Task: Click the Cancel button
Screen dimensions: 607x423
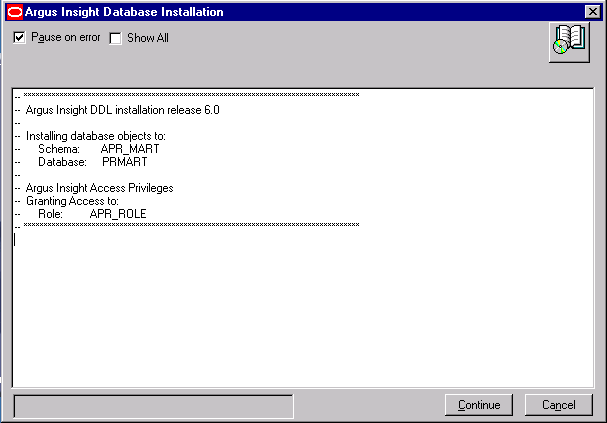Action: tap(559, 405)
